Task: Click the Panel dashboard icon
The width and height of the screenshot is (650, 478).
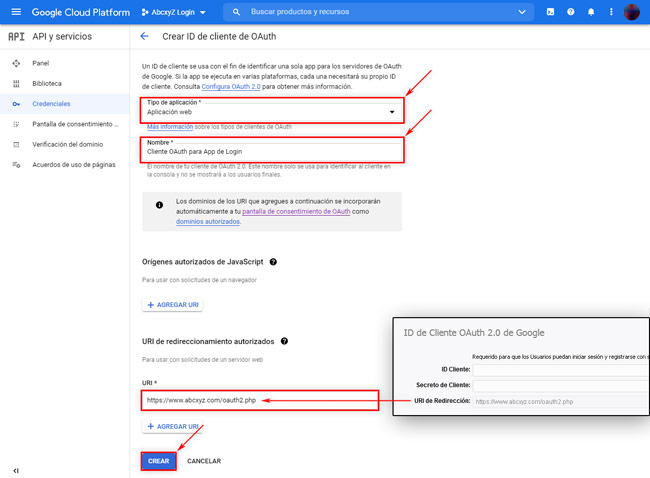Action: pos(16,63)
